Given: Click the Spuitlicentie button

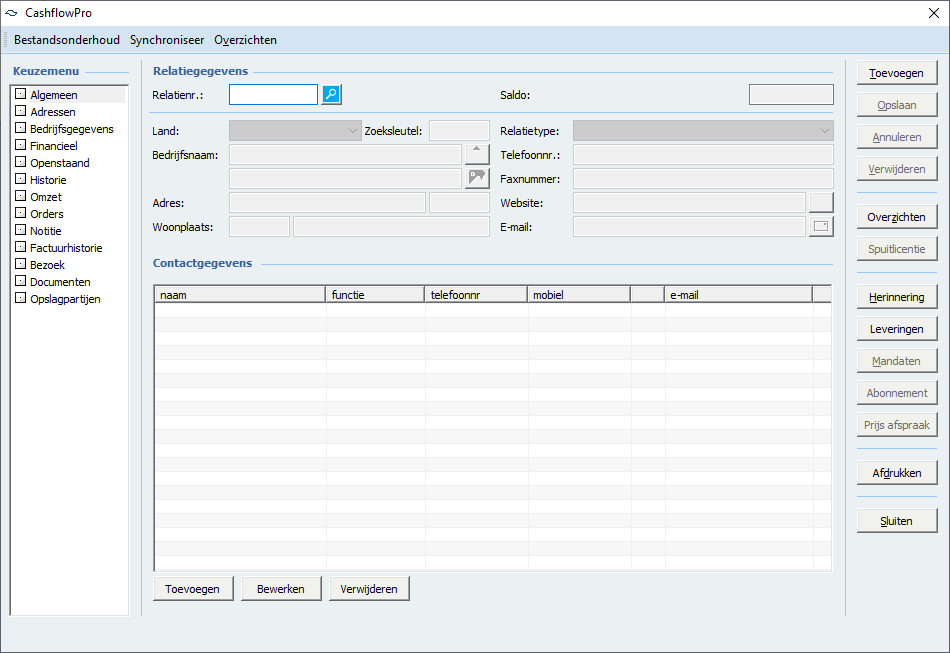Looking at the screenshot, I should pyautogui.click(x=897, y=249).
